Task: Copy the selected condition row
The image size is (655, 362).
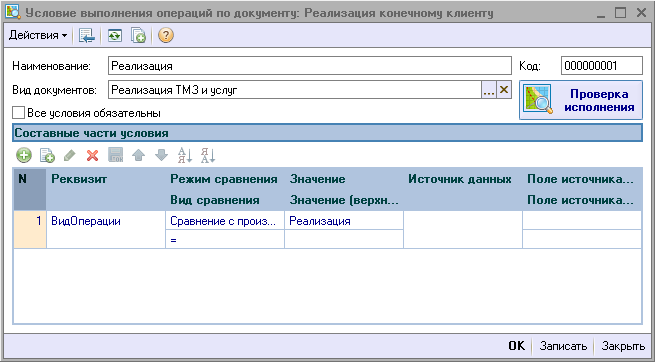Action: tap(47, 156)
